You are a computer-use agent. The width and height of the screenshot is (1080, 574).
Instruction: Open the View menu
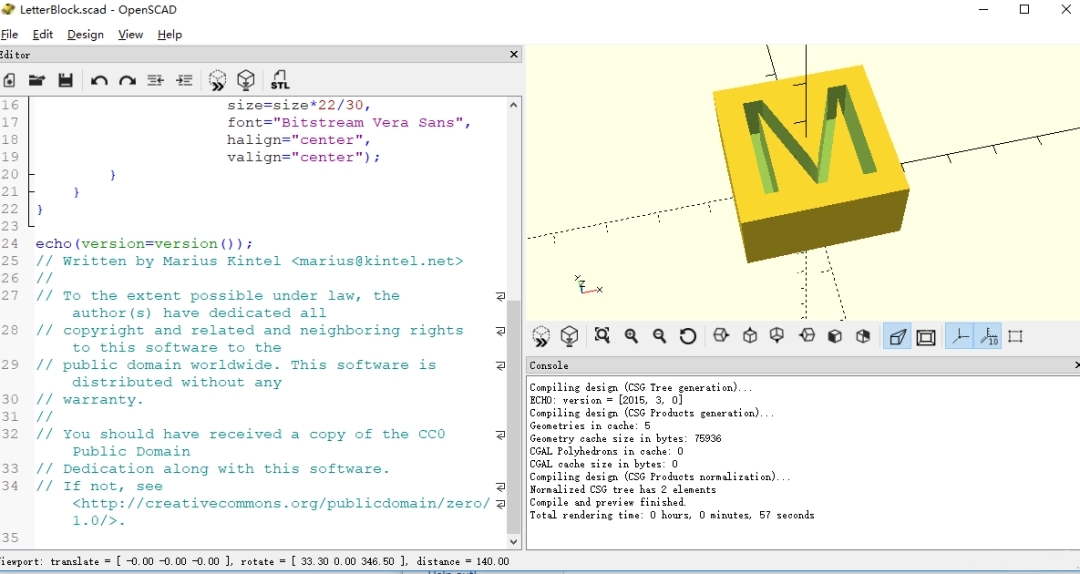click(130, 34)
